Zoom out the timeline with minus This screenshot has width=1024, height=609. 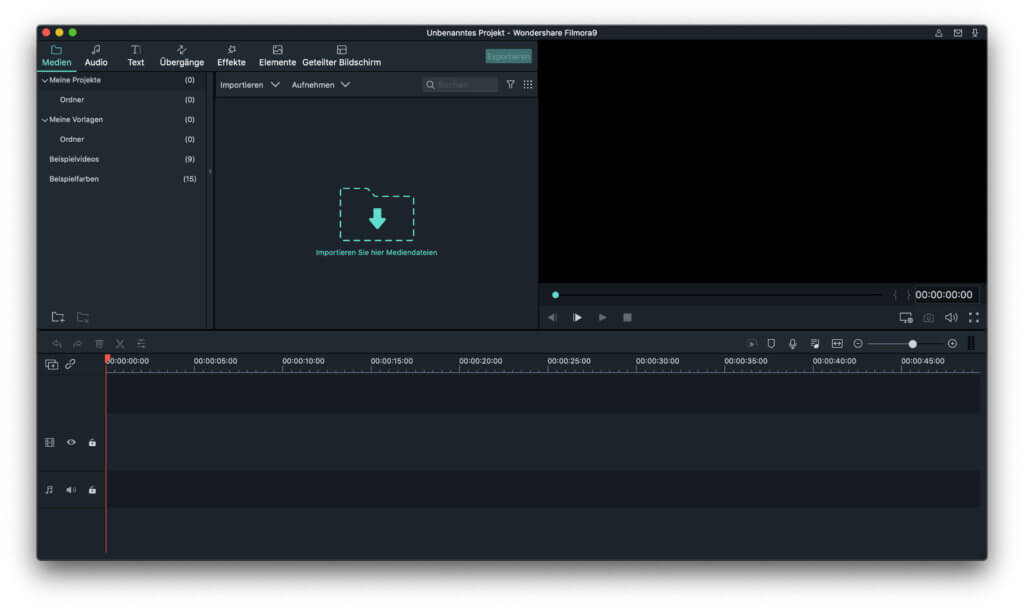click(x=858, y=344)
